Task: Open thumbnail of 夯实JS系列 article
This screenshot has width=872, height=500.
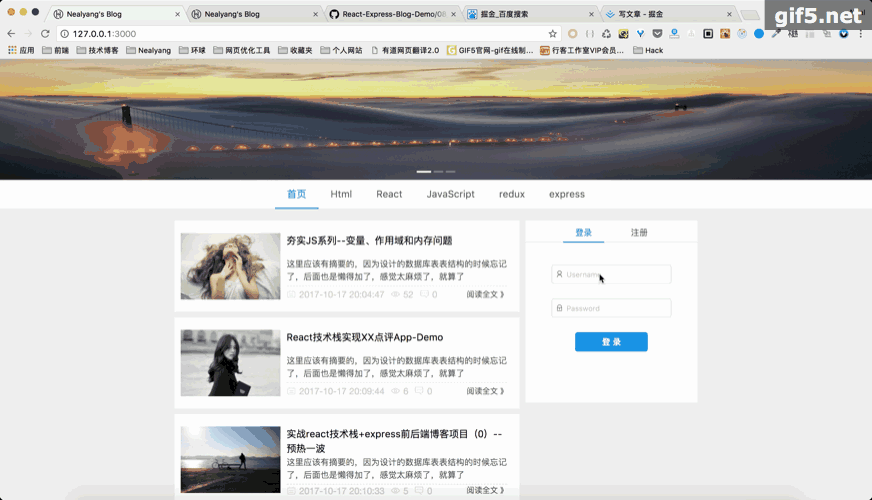Action: 230,266
